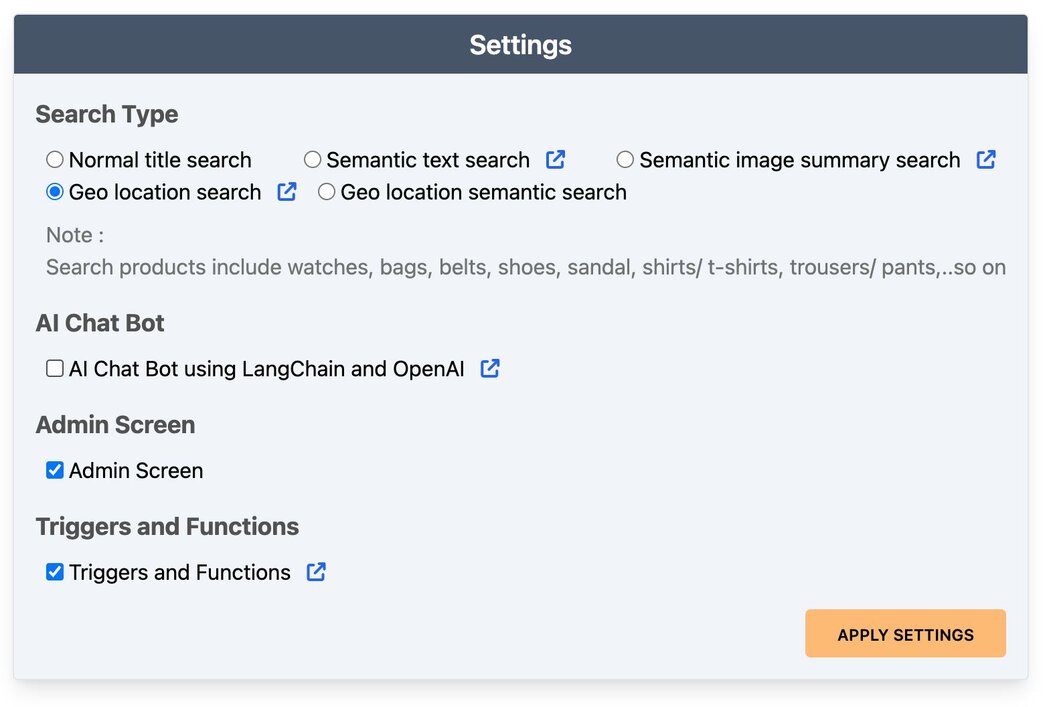Click the Admin Screen section heading

(x=115, y=425)
